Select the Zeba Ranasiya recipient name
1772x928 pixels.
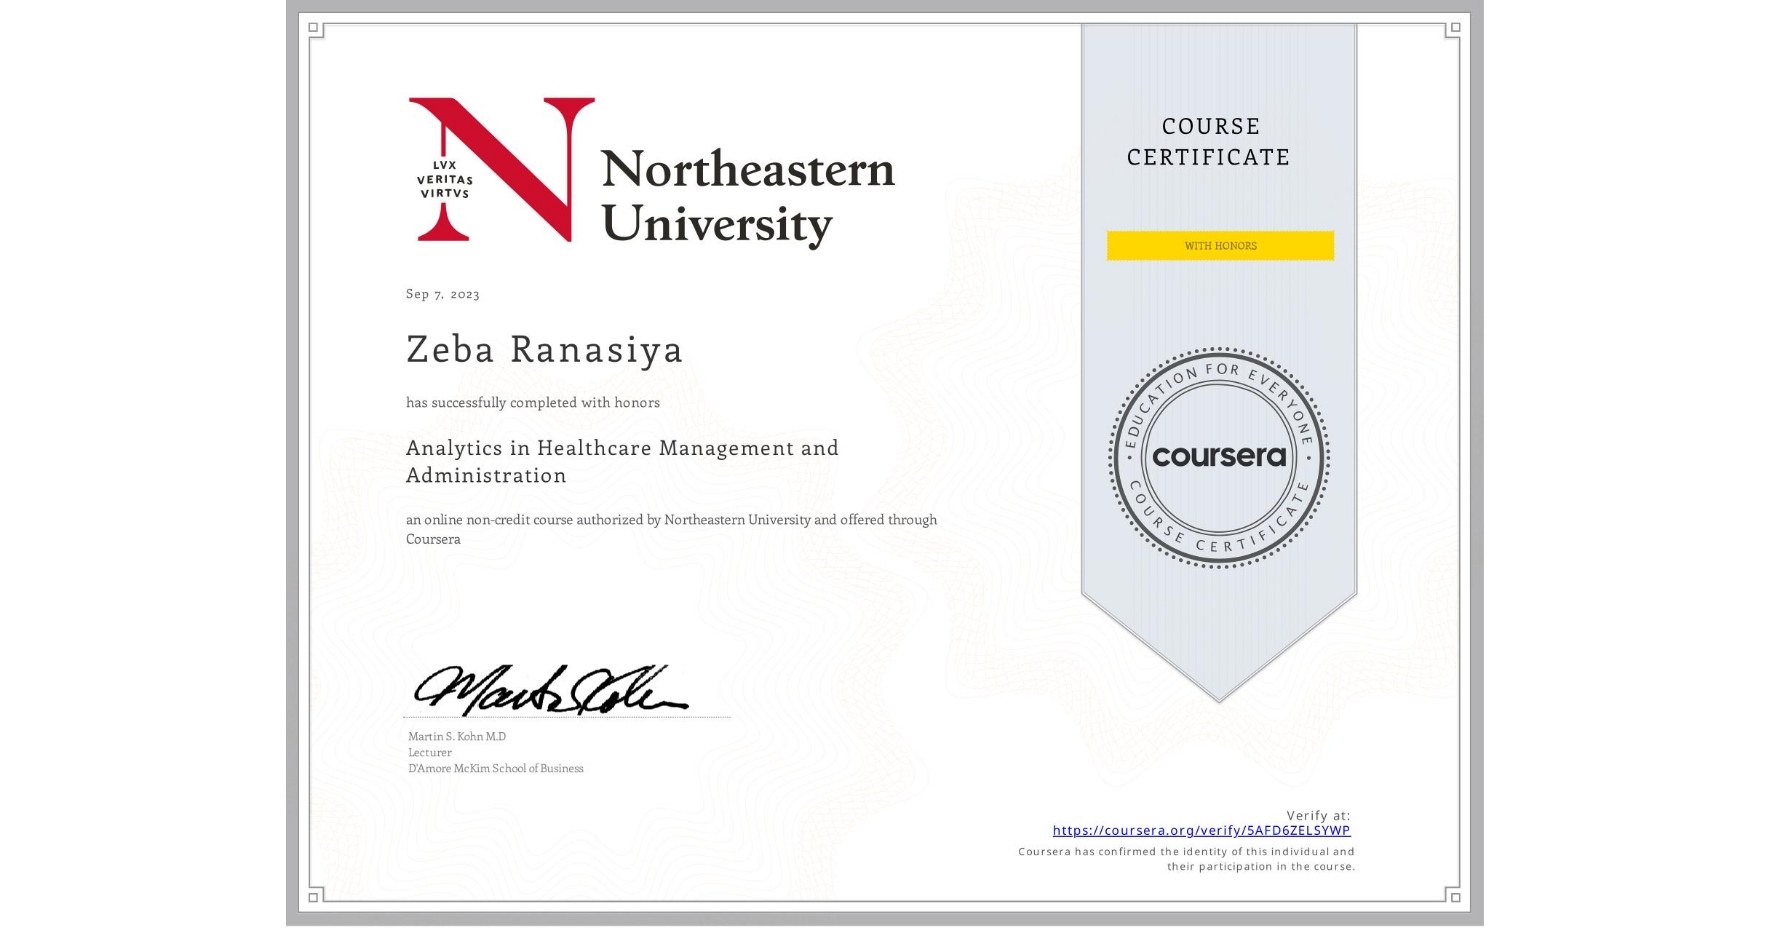click(x=543, y=350)
